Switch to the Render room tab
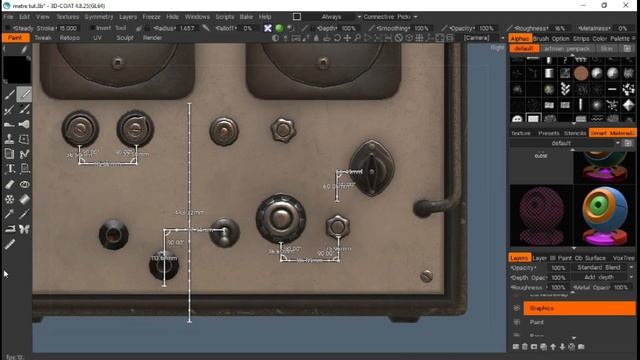Image resolution: width=640 pixels, height=360 pixels. click(x=152, y=38)
